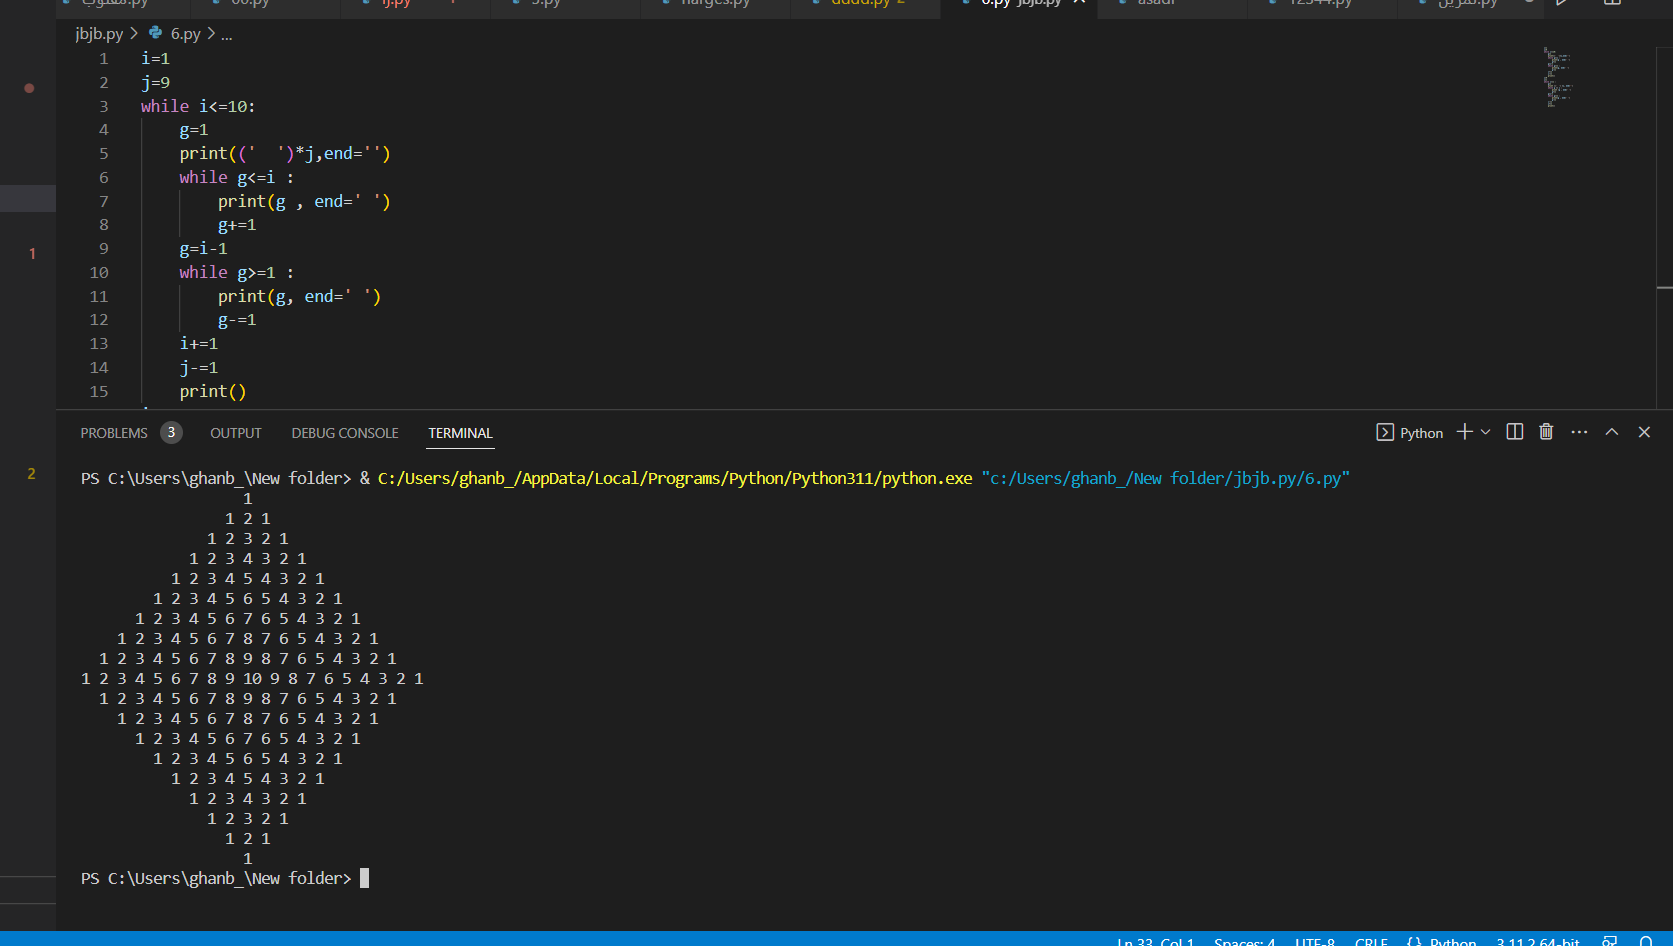The height and width of the screenshot is (946, 1673).
Task: Click the minimap code preview
Action: click(x=1558, y=76)
